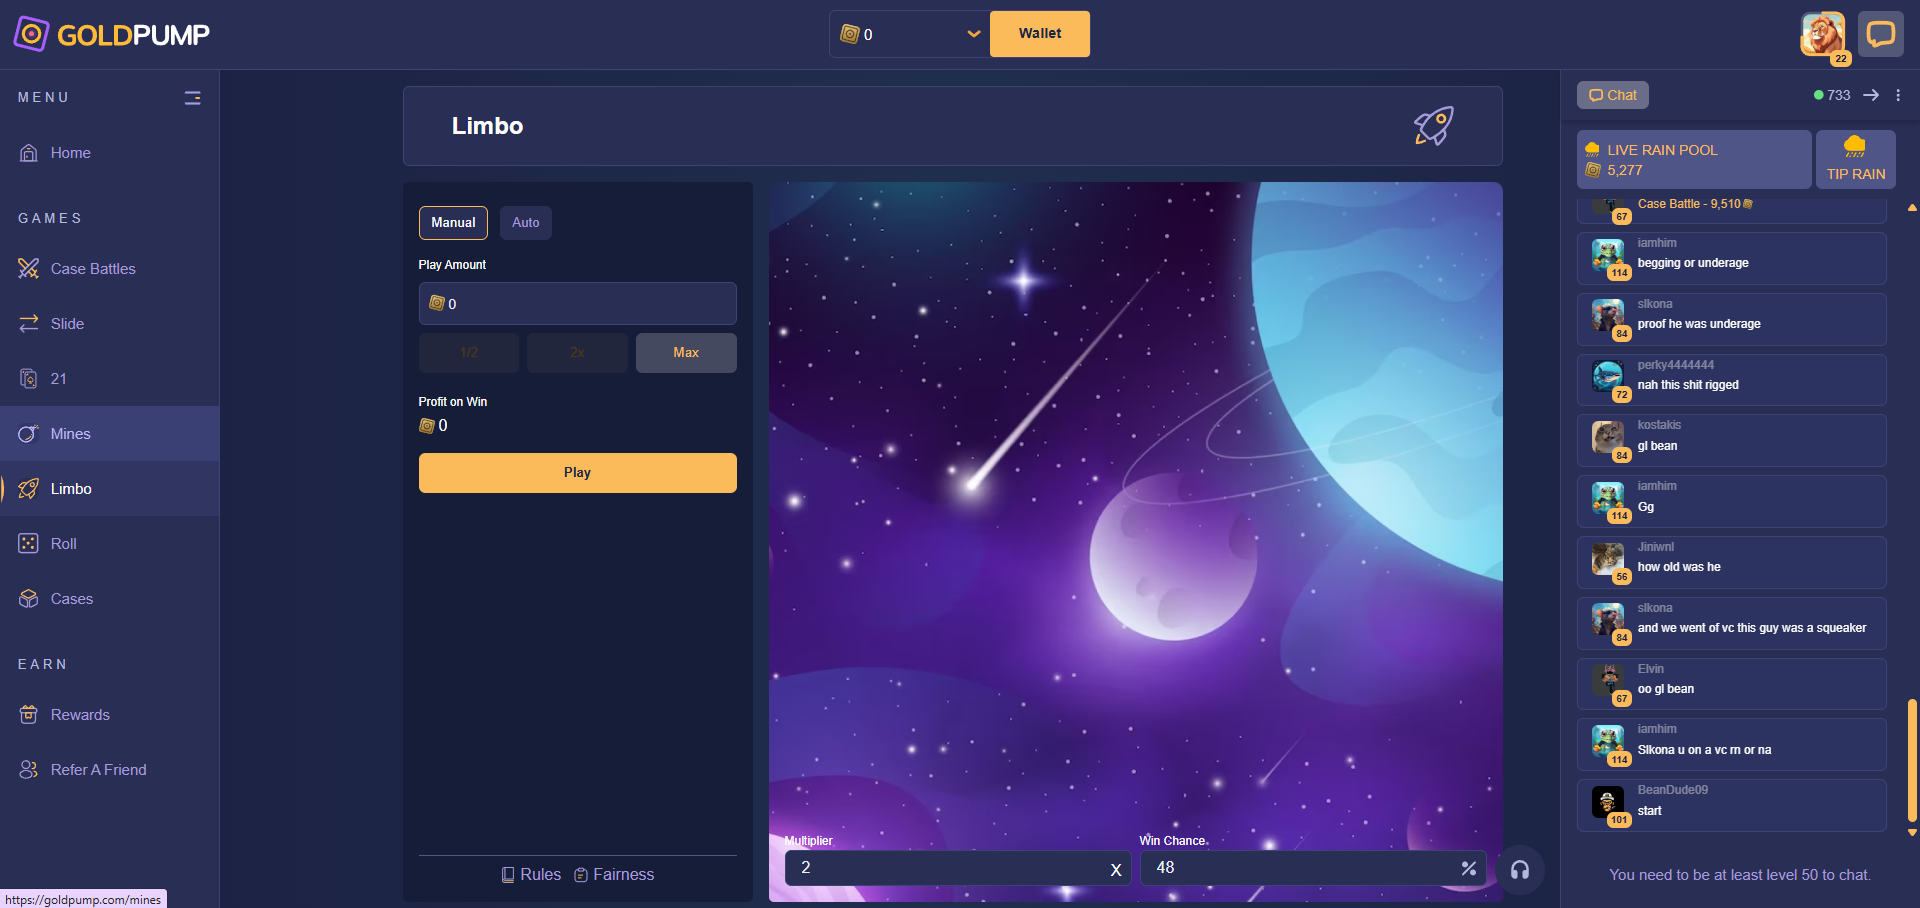Open Mines game in sidebar
1920x908 pixels.
click(110, 434)
